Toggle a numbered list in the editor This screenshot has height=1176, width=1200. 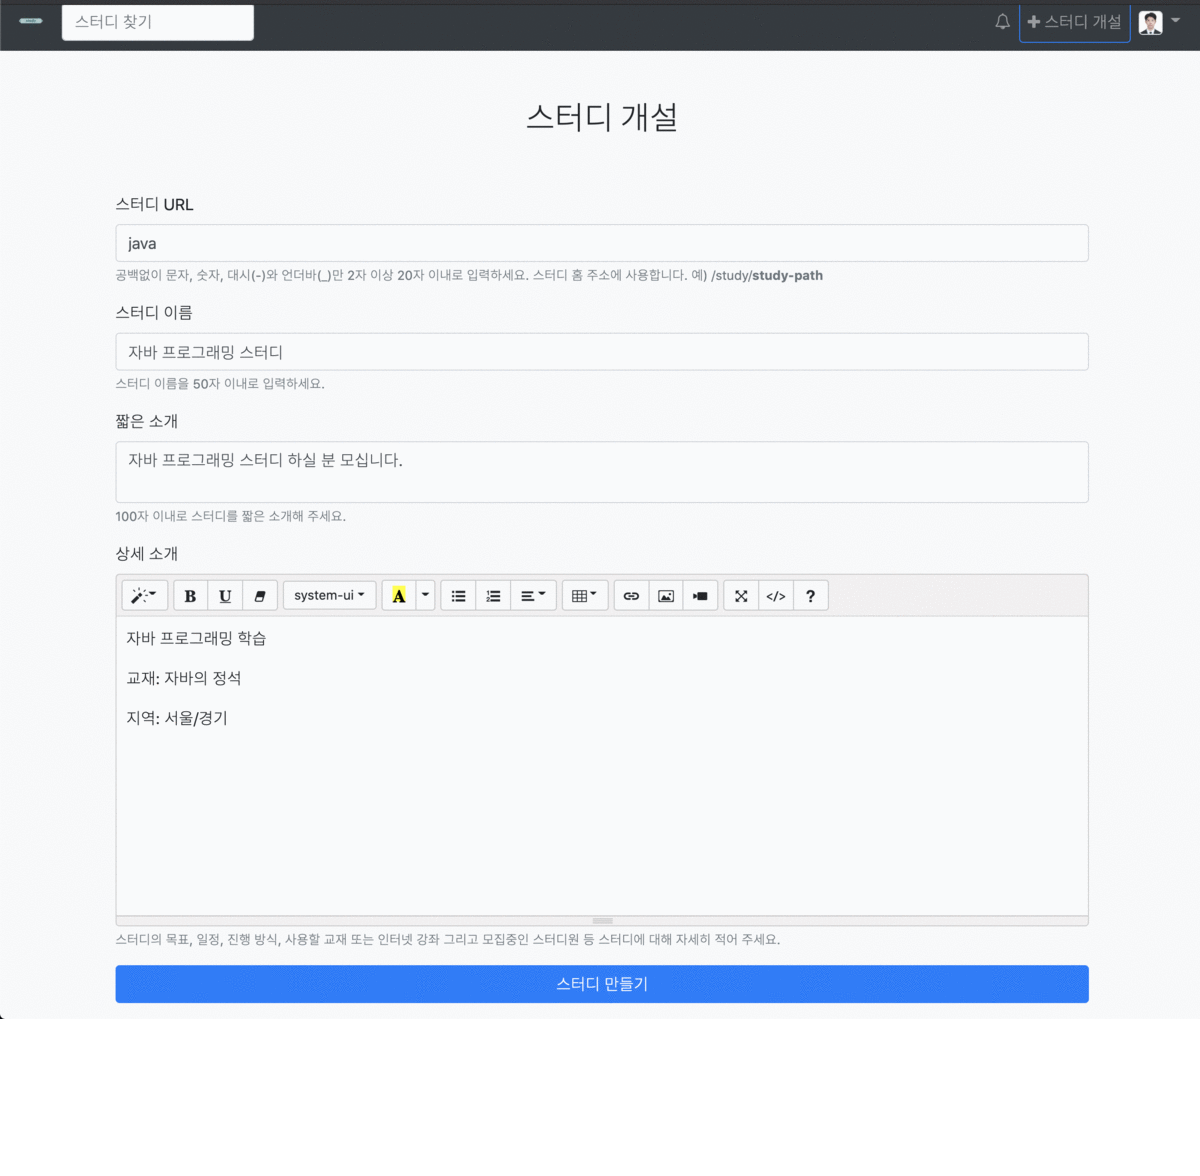(x=493, y=595)
